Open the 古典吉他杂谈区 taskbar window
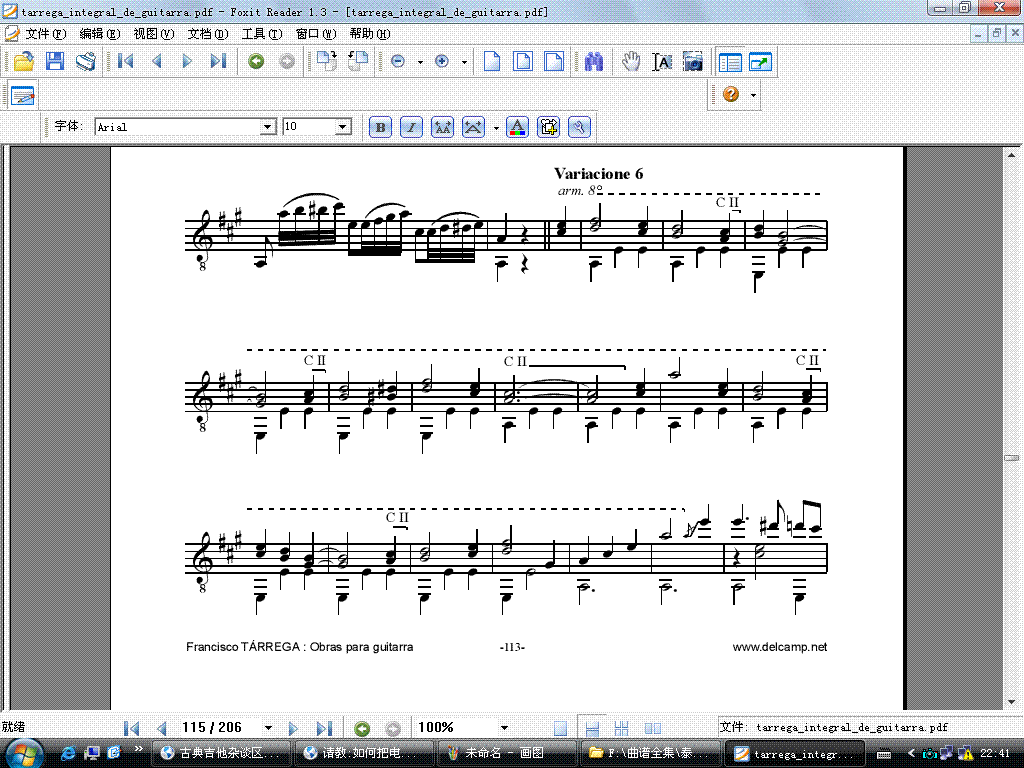The width and height of the screenshot is (1024, 768). (221, 753)
